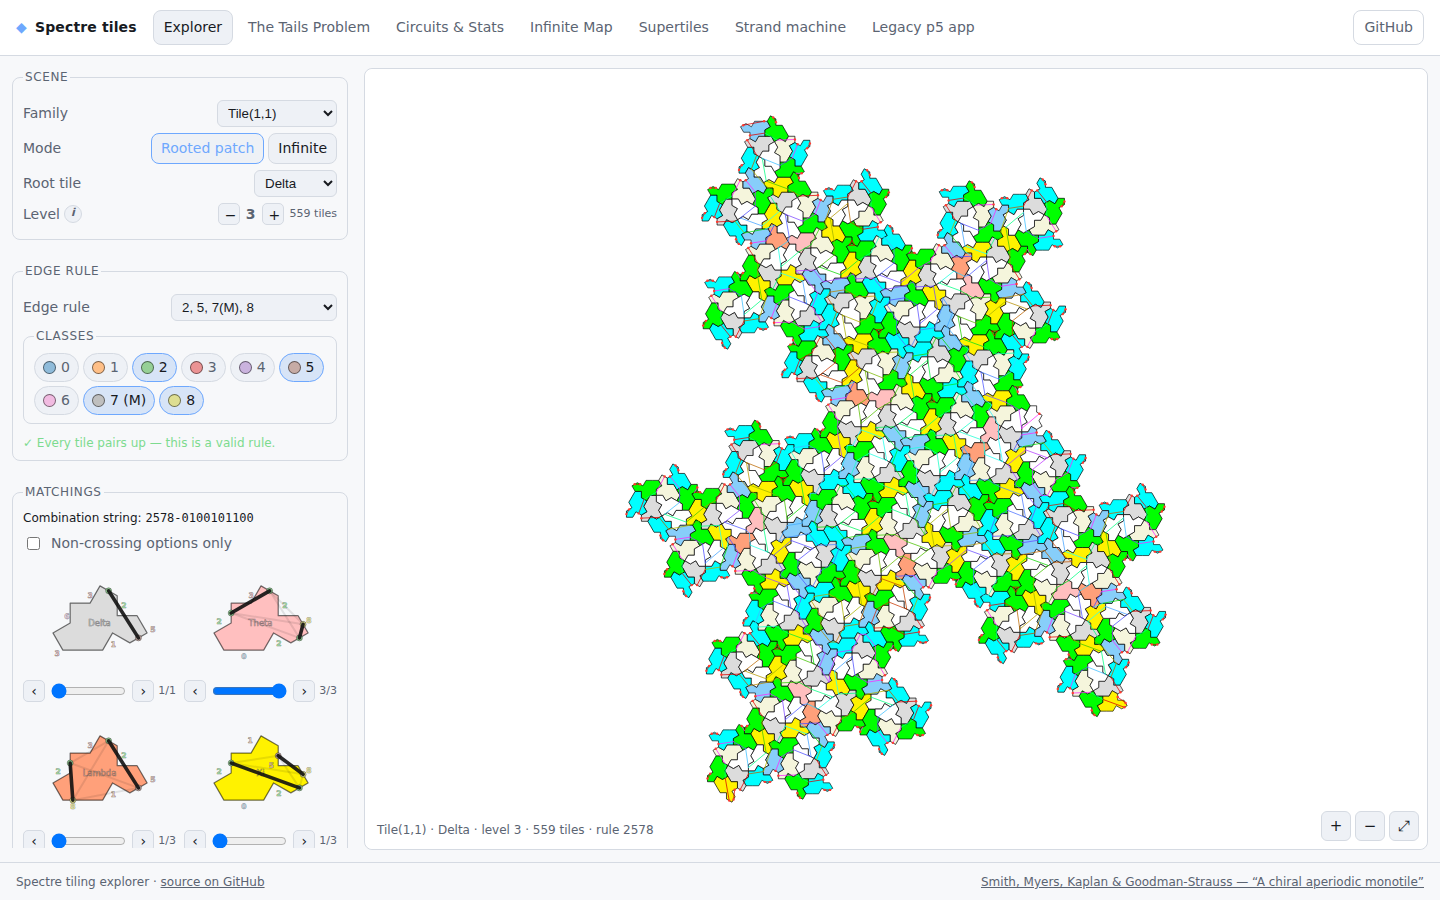Fit the tiling view with the expand icon

(1404, 826)
